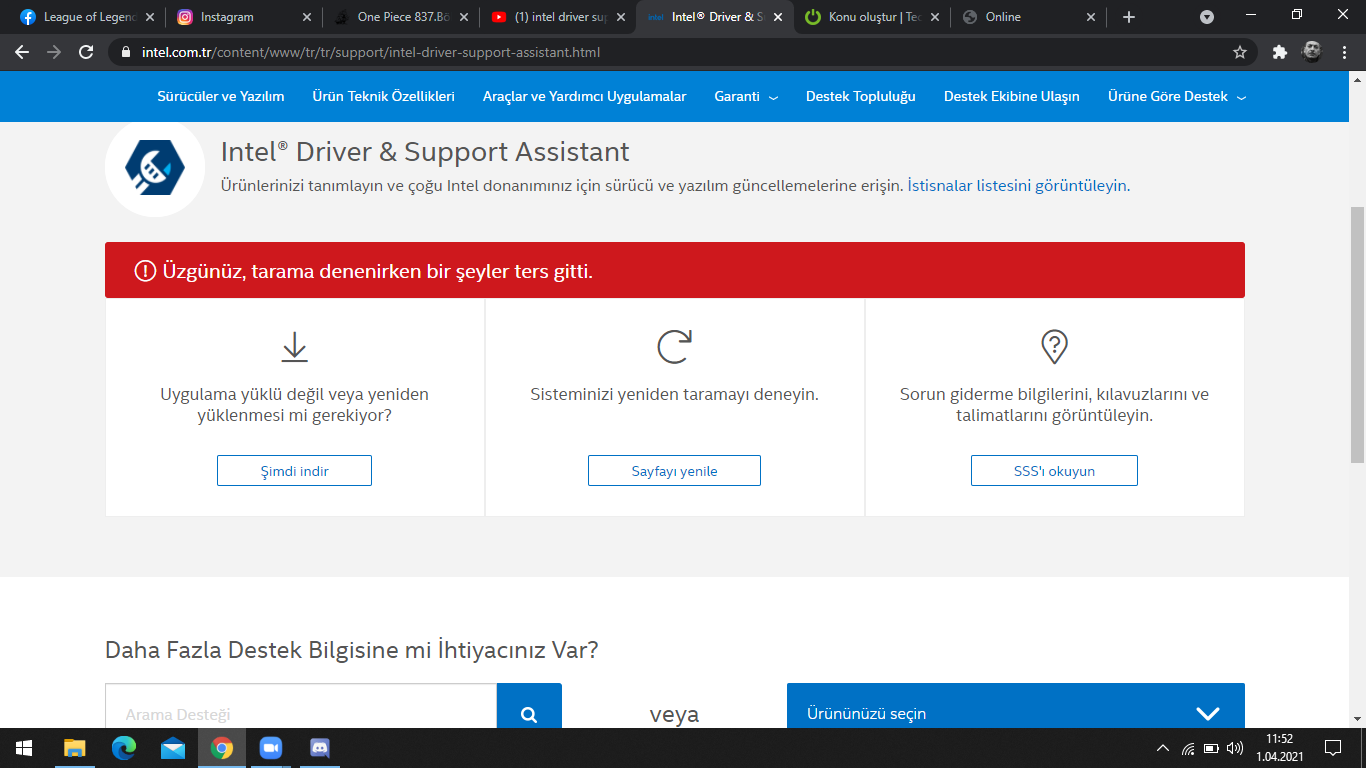Viewport: 1366px width, 768px height.
Task: Close the Online tab
Action: pos(1091,17)
